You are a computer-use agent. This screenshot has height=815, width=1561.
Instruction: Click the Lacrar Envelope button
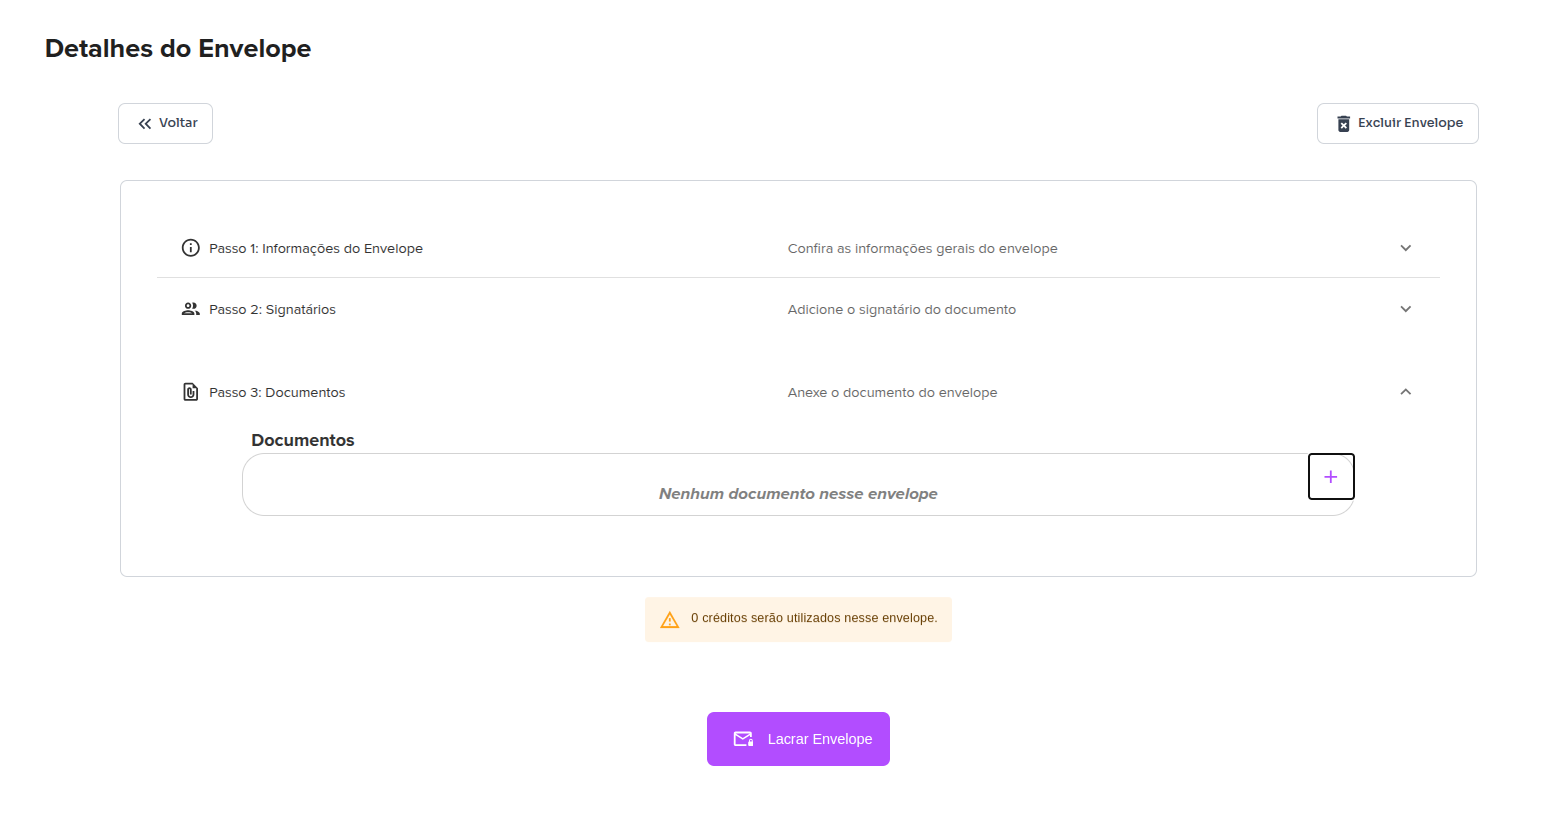[798, 738]
